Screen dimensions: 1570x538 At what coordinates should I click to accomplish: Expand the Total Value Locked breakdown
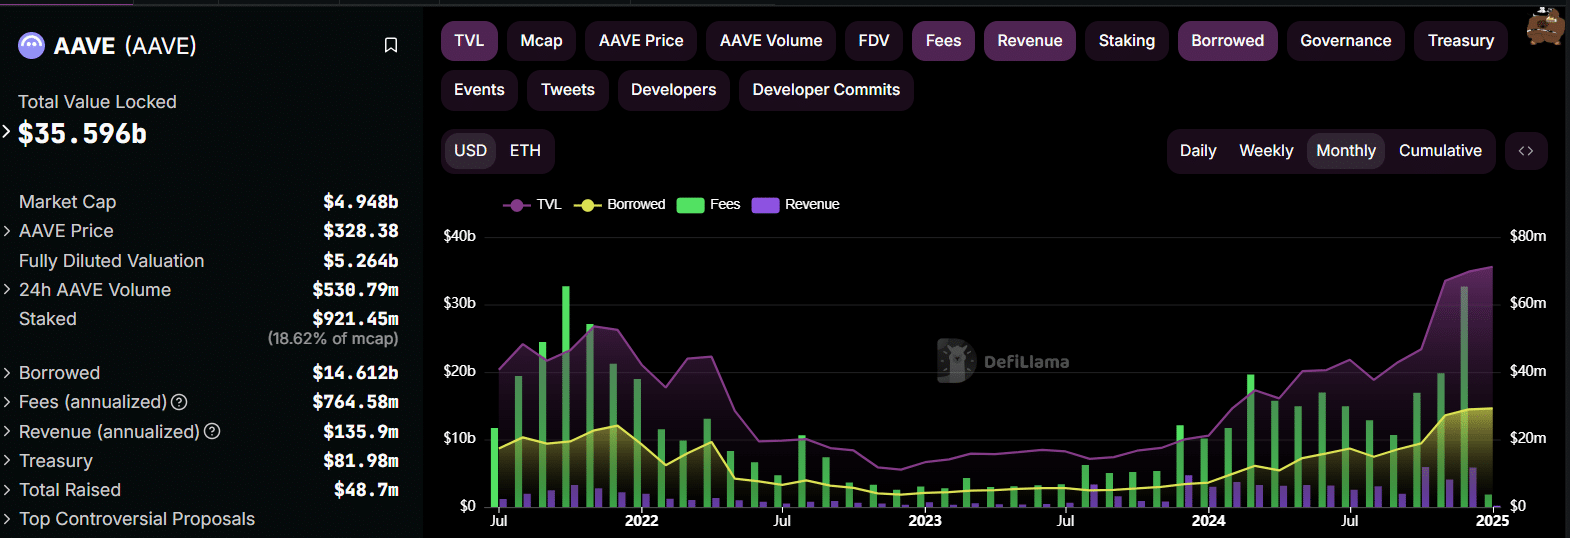7,131
